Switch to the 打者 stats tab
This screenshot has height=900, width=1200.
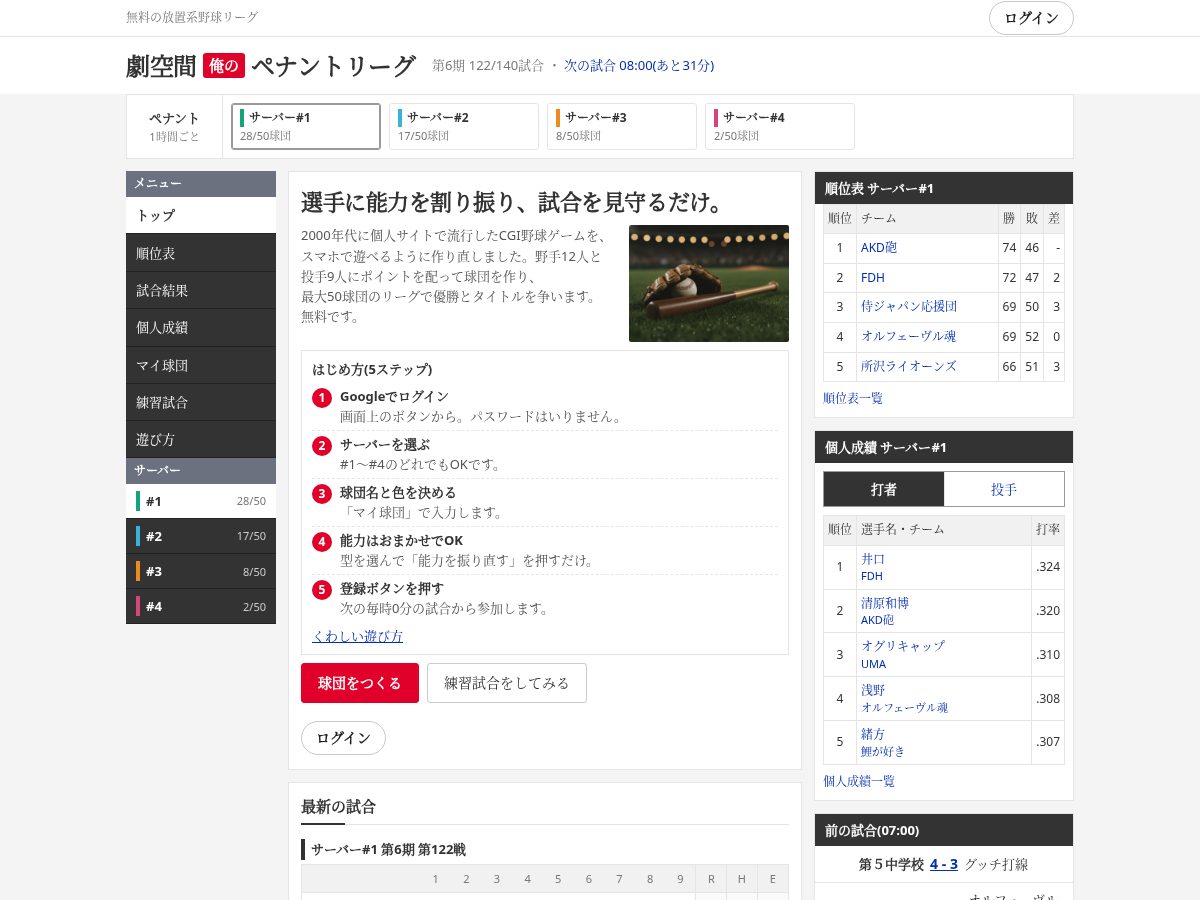(x=884, y=489)
